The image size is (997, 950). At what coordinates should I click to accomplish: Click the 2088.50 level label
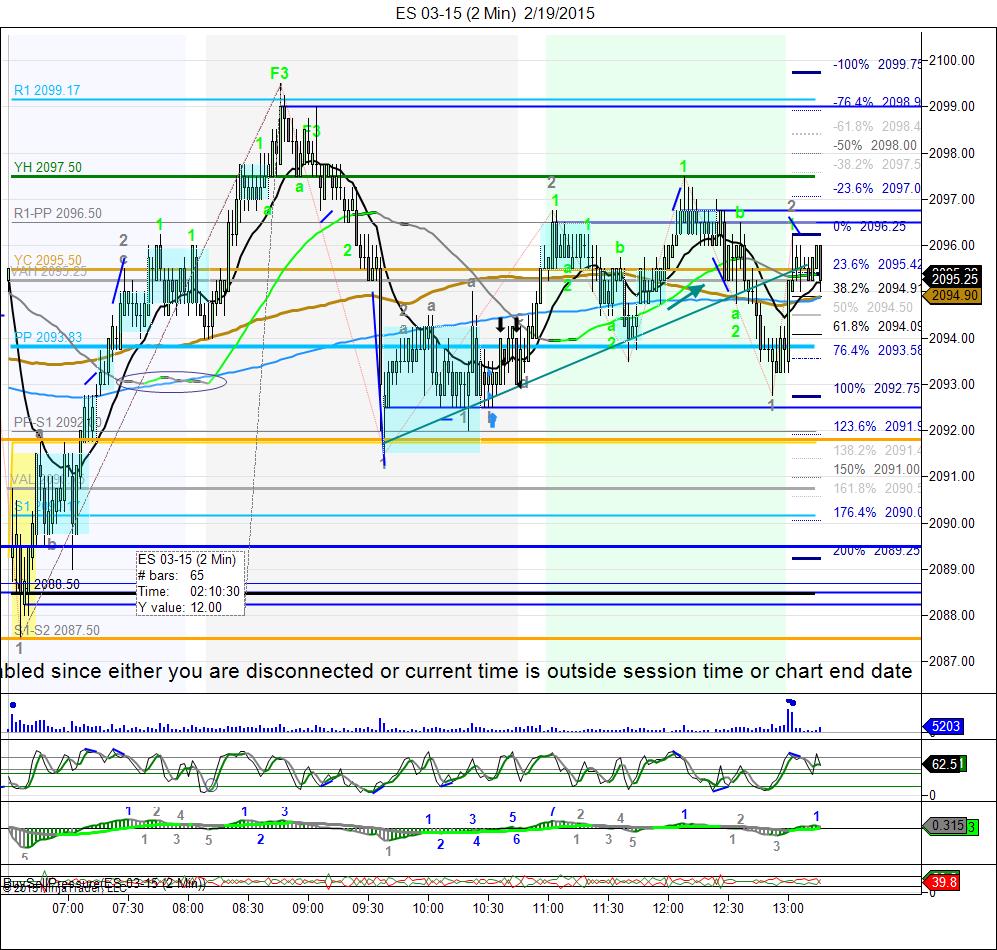tap(57, 584)
